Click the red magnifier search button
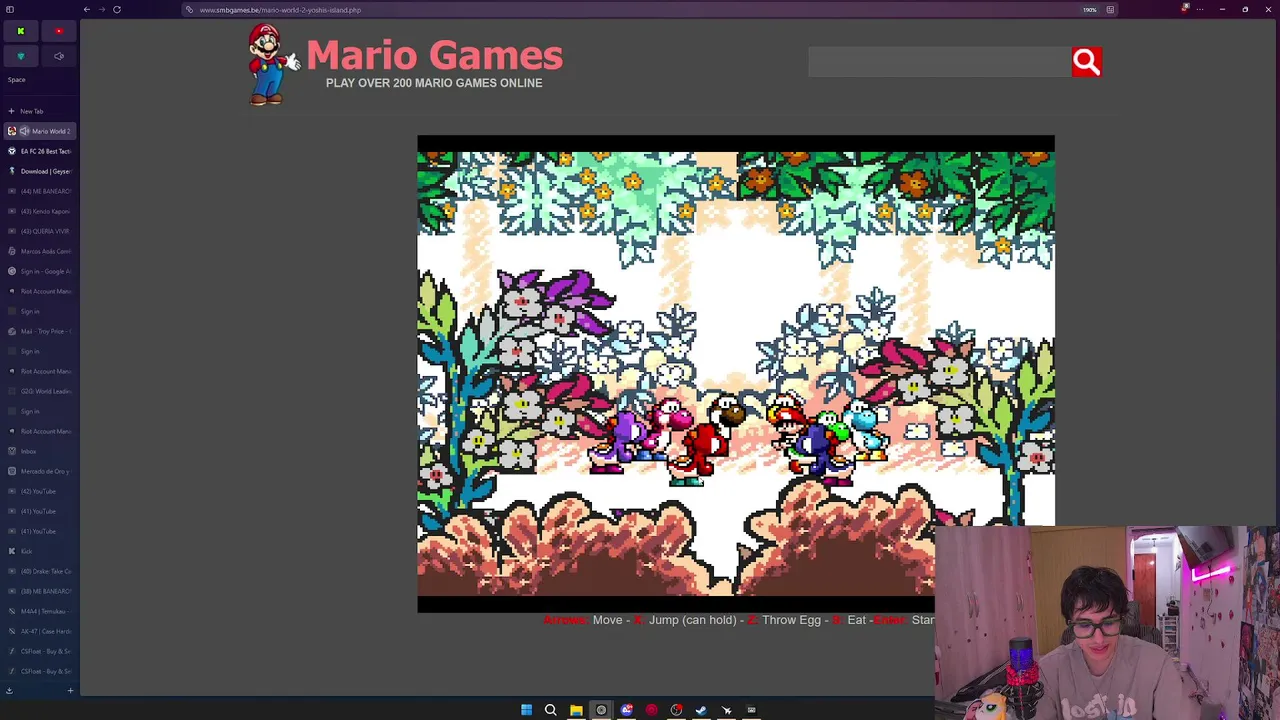The height and width of the screenshot is (720, 1280). (1086, 62)
